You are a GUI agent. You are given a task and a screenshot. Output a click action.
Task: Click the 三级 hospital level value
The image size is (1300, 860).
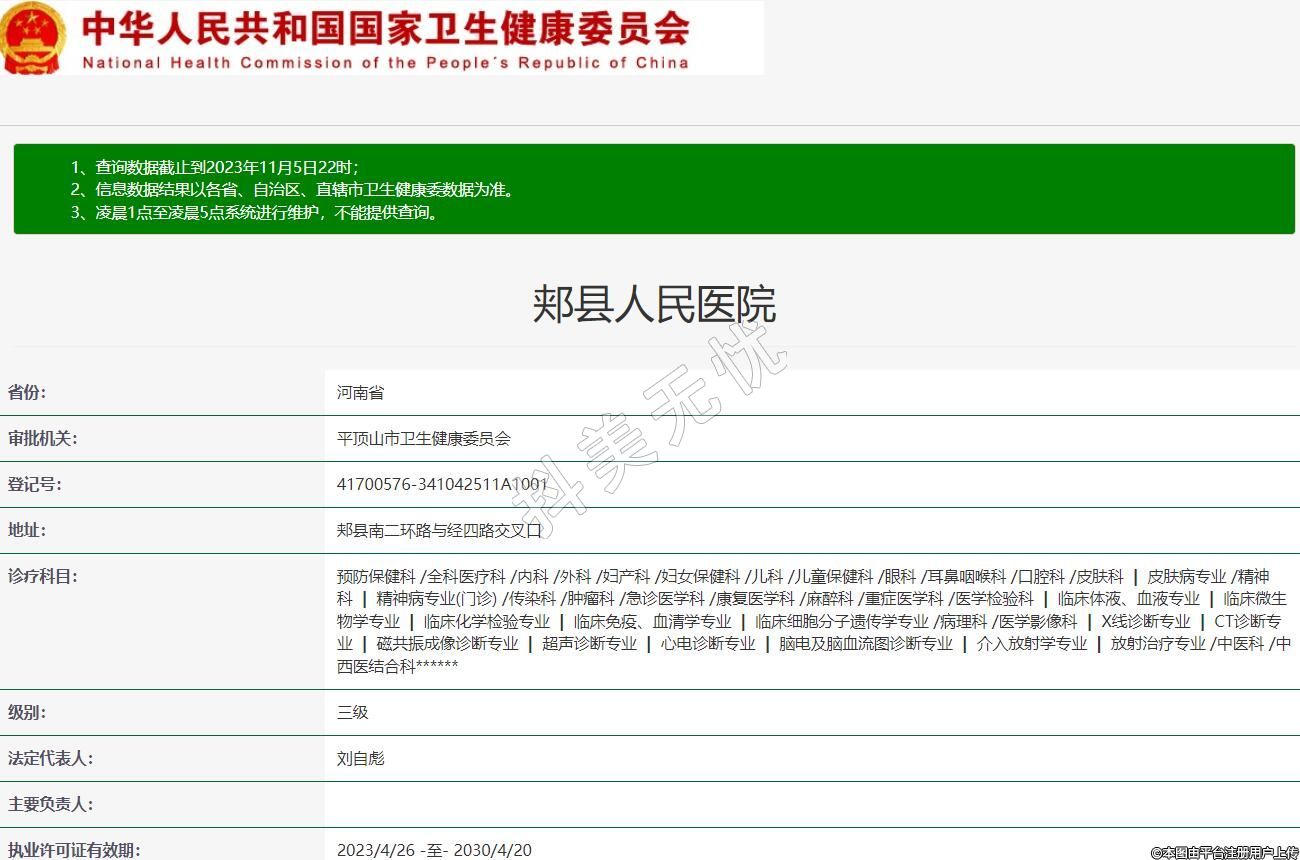pyautogui.click(x=352, y=712)
